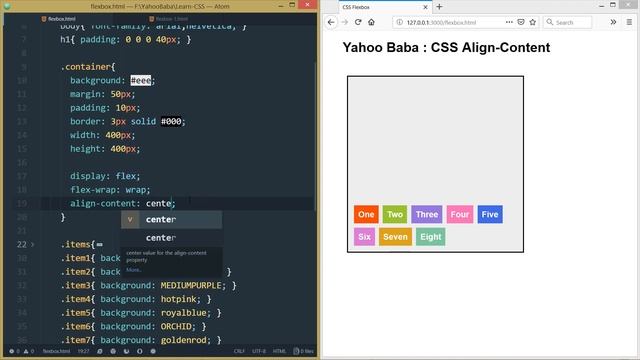This screenshot has width=640, height=360.
Task: Switch to the second Atom editor tab
Action: coord(168,19)
